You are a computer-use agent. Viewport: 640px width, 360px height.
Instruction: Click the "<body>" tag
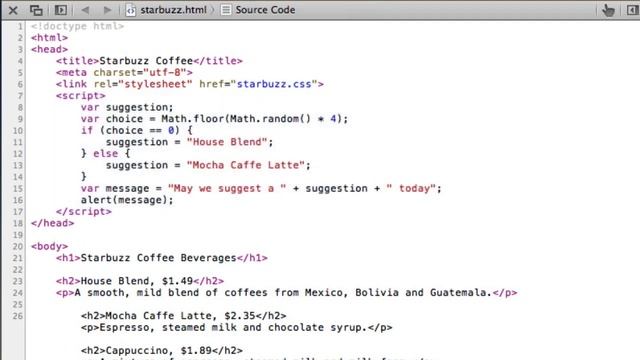(x=49, y=247)
